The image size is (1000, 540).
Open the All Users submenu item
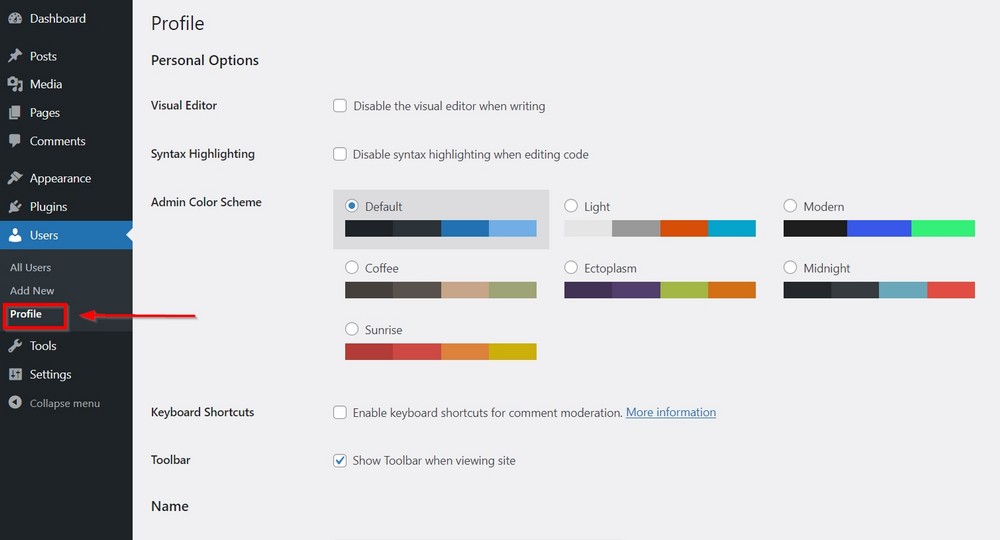[x=31, y=267]
